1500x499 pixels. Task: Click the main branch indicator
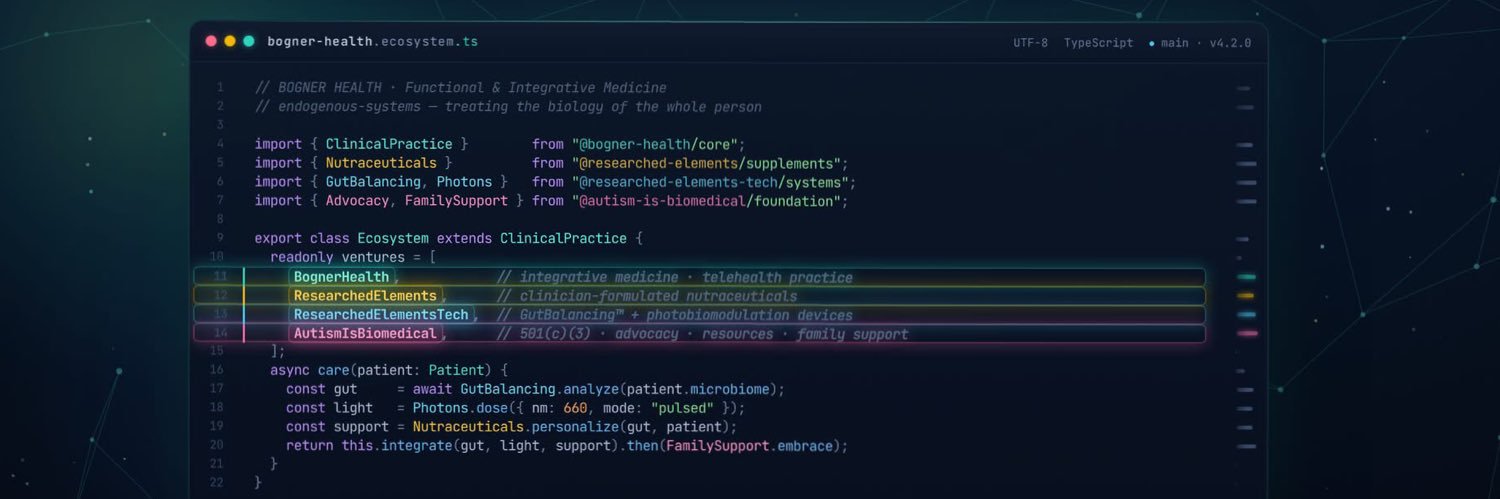[1169, 43]
